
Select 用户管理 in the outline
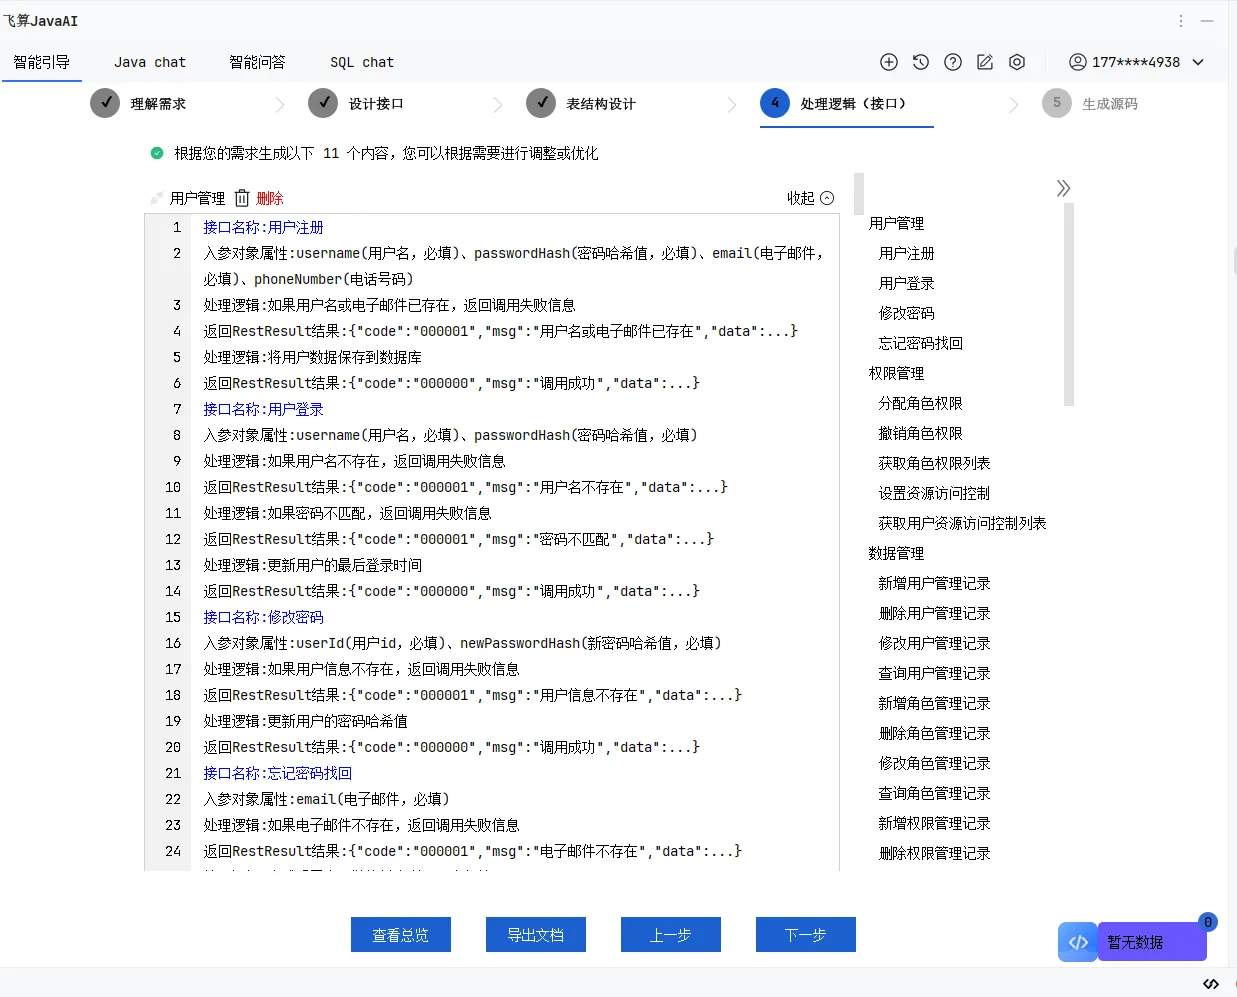click(897, 223)
